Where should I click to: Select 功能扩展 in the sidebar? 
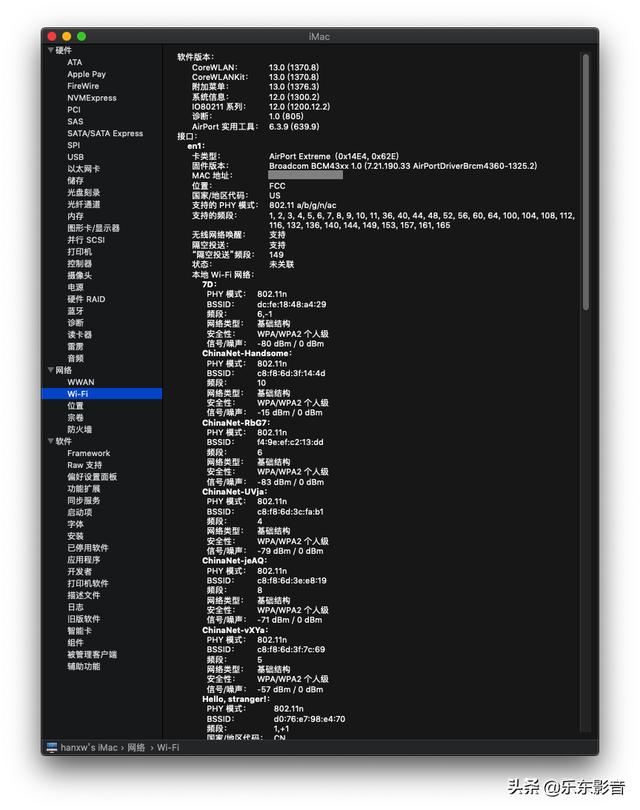click(84, 489)
